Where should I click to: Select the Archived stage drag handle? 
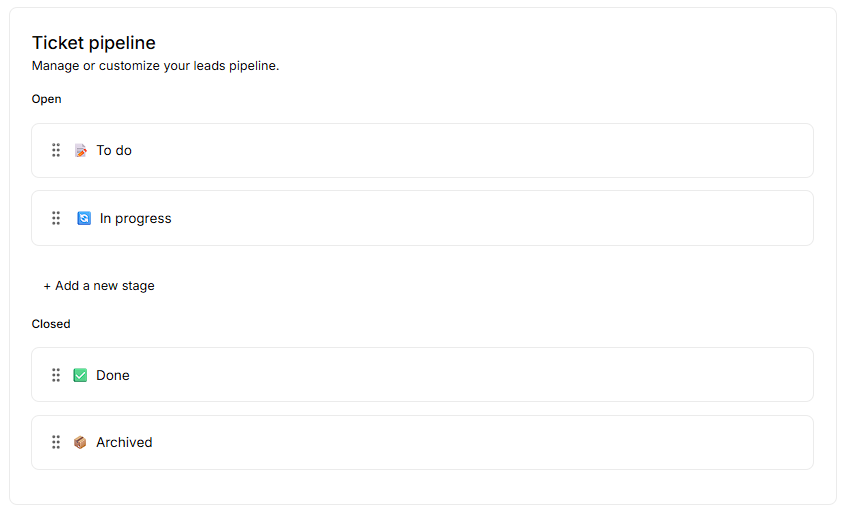click(x=56, y=442)
